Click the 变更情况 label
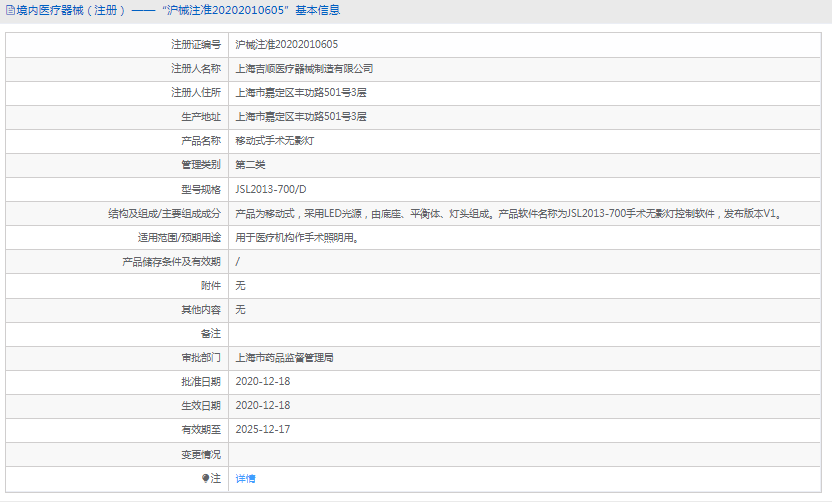The image size is (832, 502). pos(201,454)
